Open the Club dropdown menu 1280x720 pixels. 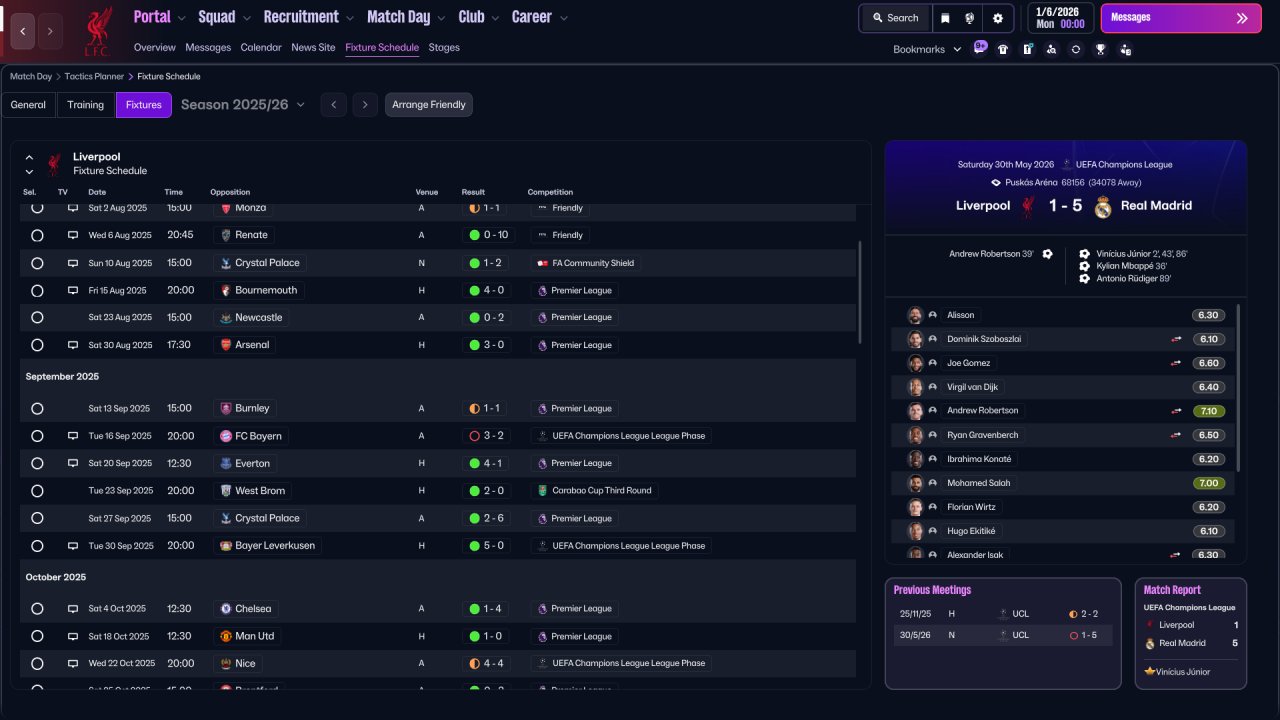[x=479, y=17]
